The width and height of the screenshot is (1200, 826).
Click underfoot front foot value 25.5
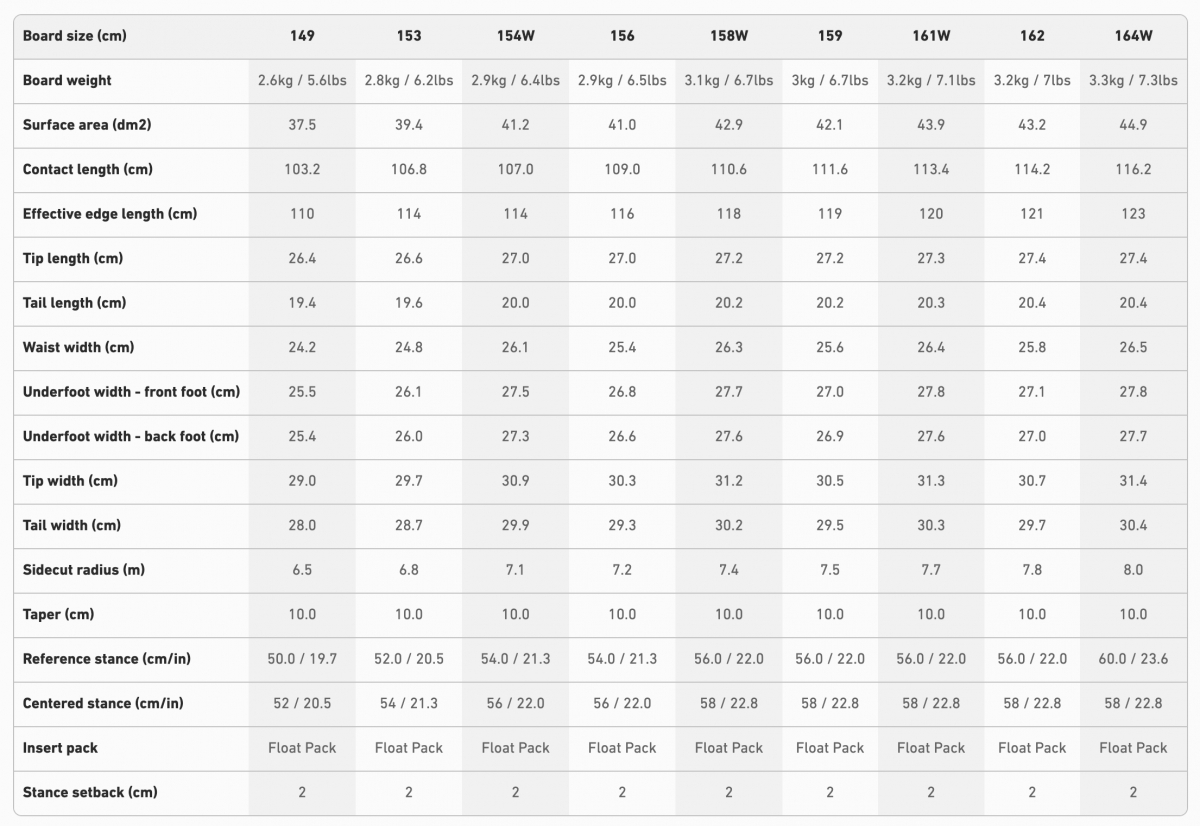(x=302, y=392)
